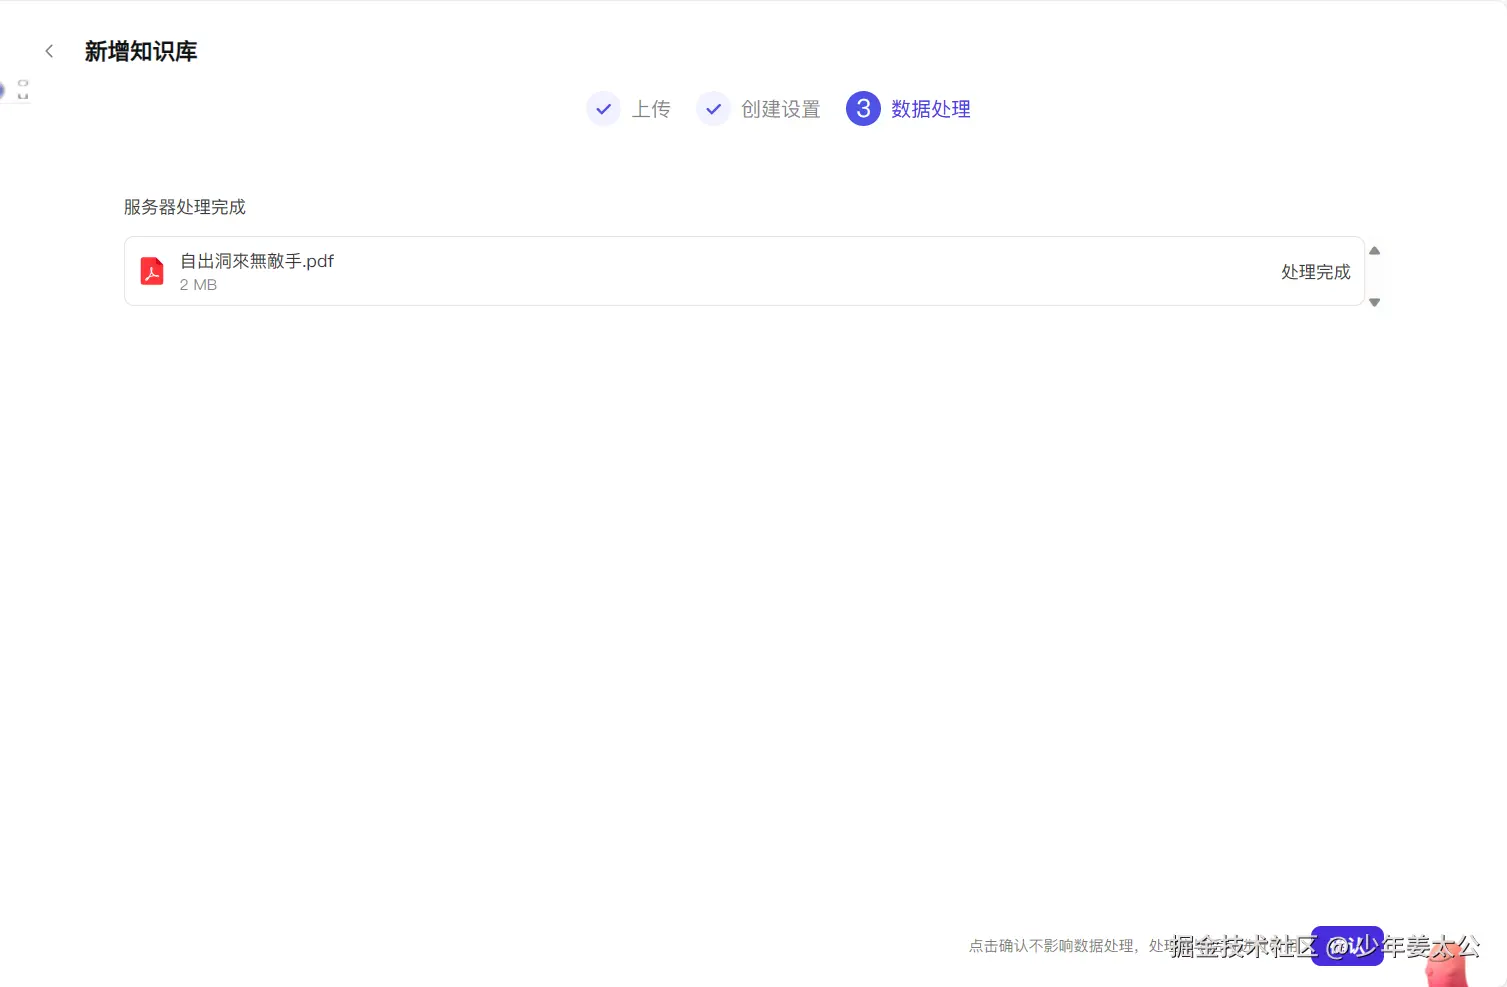Image resolution: width=1507 pixels, height=987 pixels.
Task: Click the file list scrollbar track
Action: tap(1374, 276)
